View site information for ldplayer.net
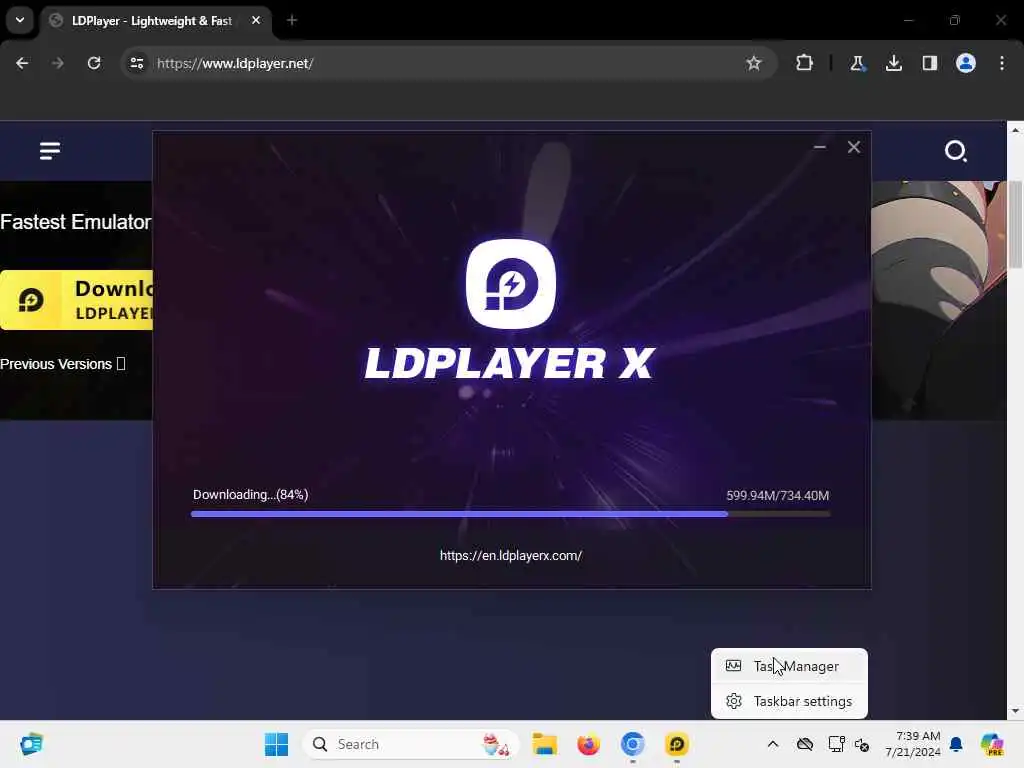Viewport: 1024px width, 768px height. click(x=136, y=63)
